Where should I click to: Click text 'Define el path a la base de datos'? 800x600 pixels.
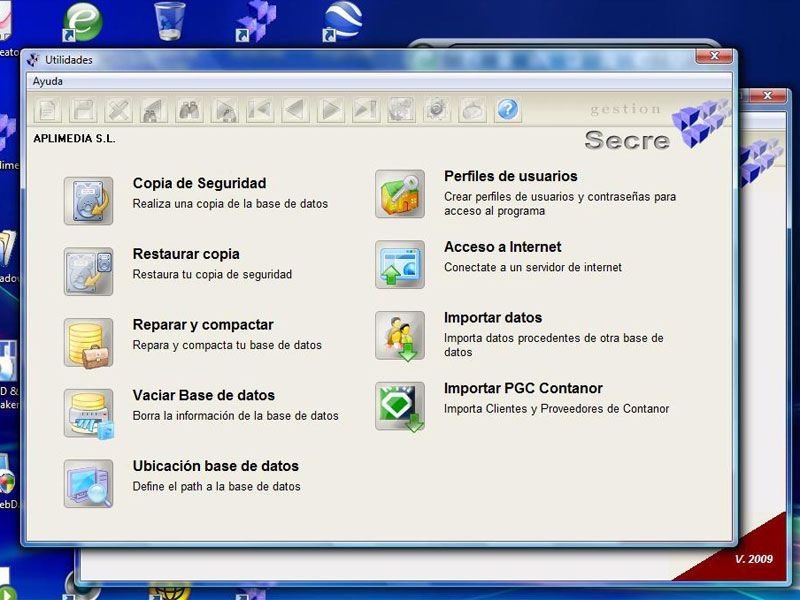[x=216, y=487]
